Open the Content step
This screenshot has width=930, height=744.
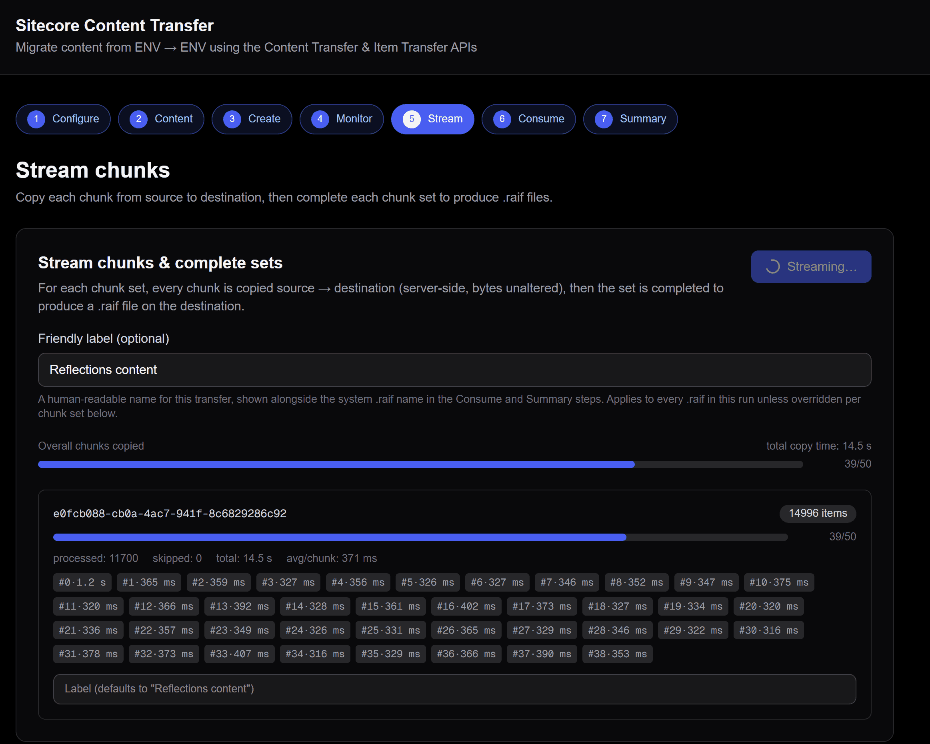[161, 119]
